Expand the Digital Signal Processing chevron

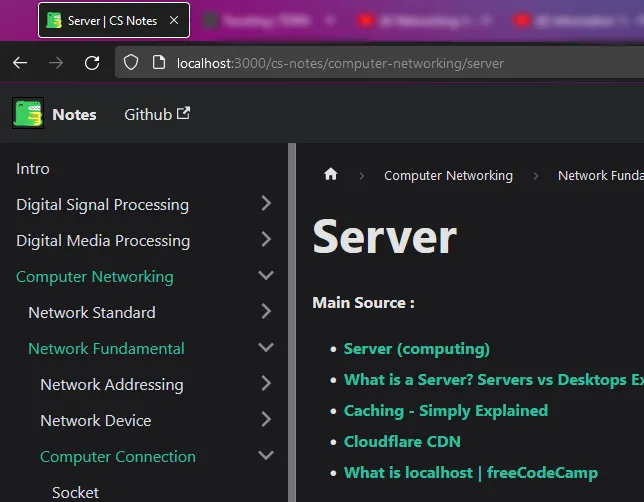point(266,203)
